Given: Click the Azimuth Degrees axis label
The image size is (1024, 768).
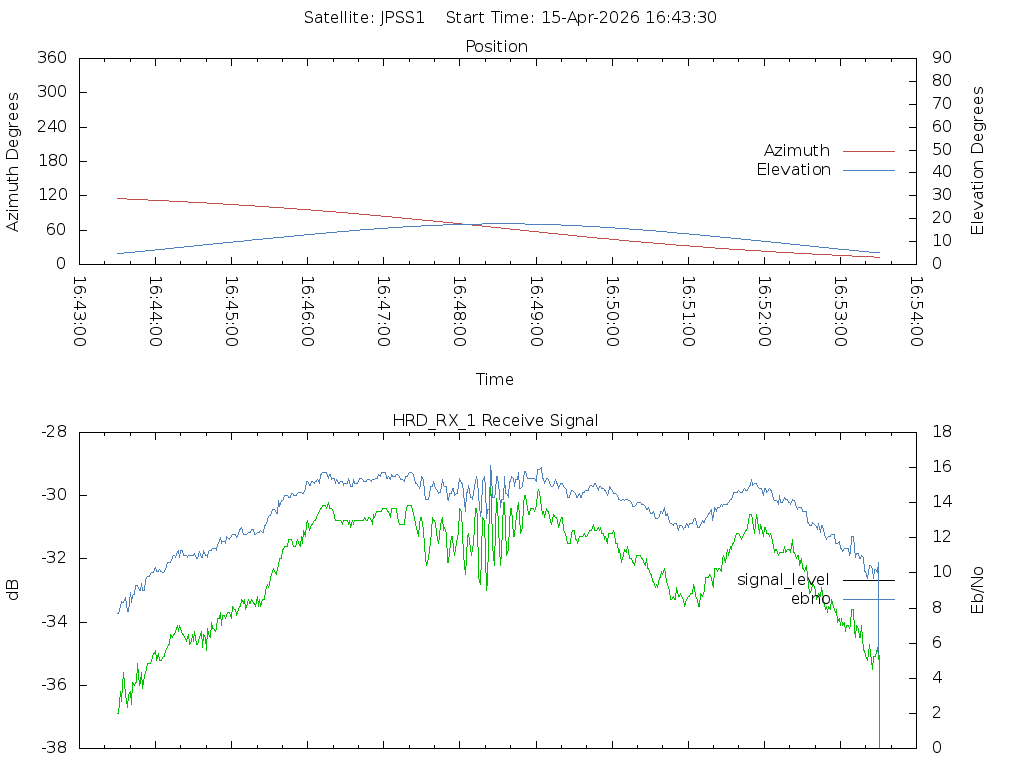Looking at the screenshot, I should coord(12,162).
